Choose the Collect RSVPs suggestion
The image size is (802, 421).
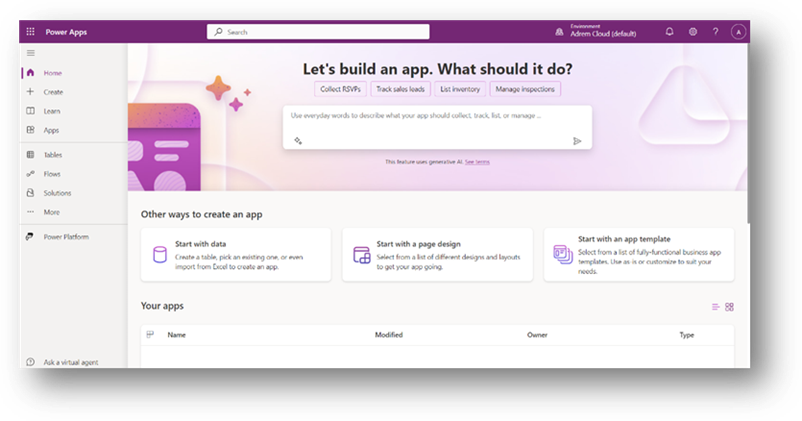pyautogui.click(x=340, y=89)
